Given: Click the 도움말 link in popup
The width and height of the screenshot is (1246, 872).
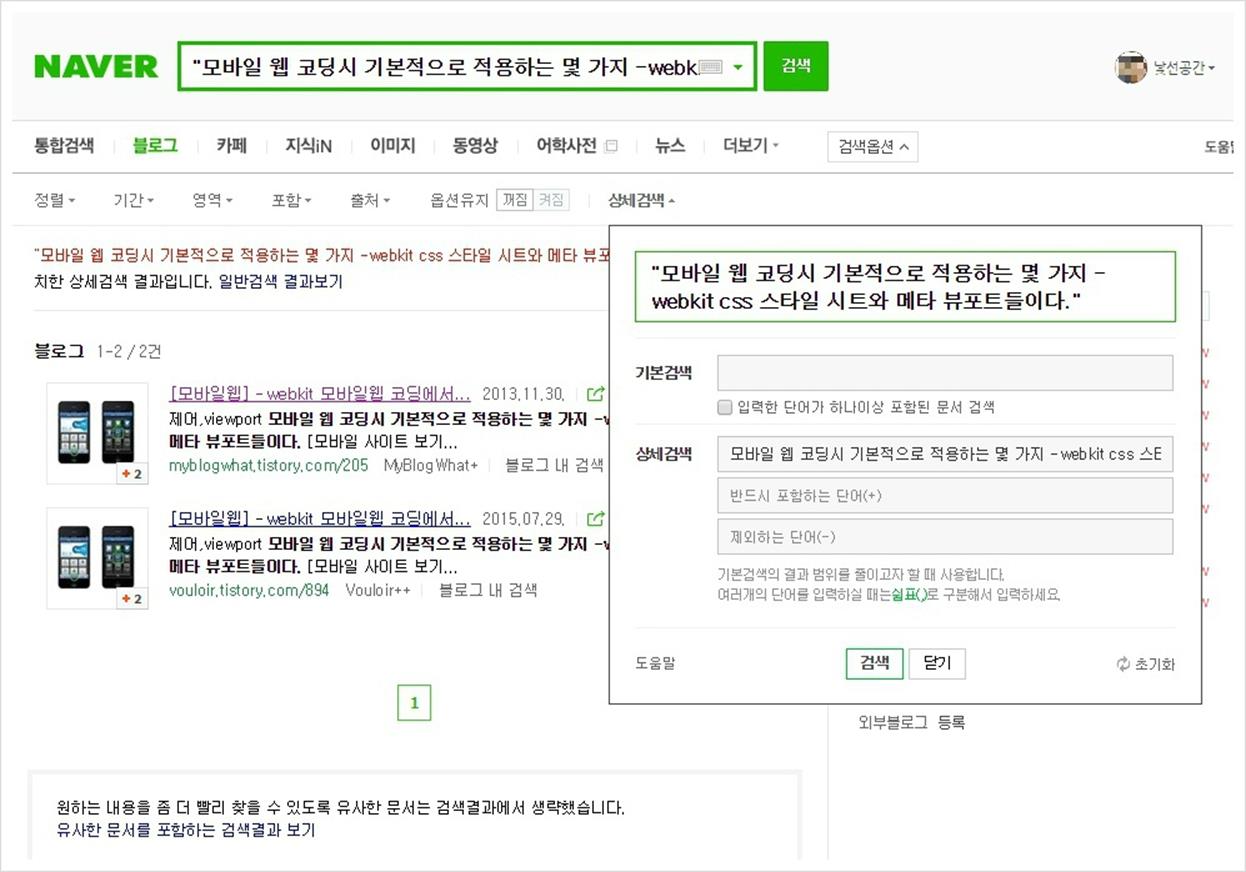Looking at the screenshot, I should click(x=655, y=663).
